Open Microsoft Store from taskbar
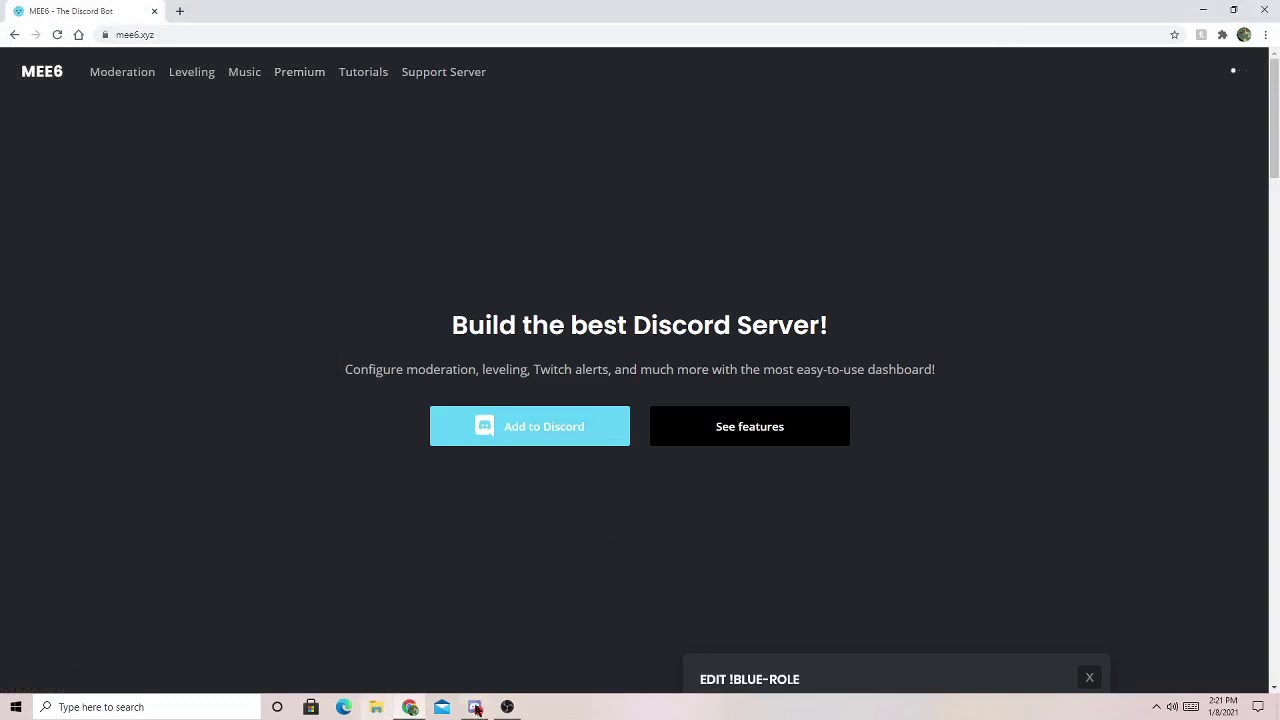 point(311,707)
